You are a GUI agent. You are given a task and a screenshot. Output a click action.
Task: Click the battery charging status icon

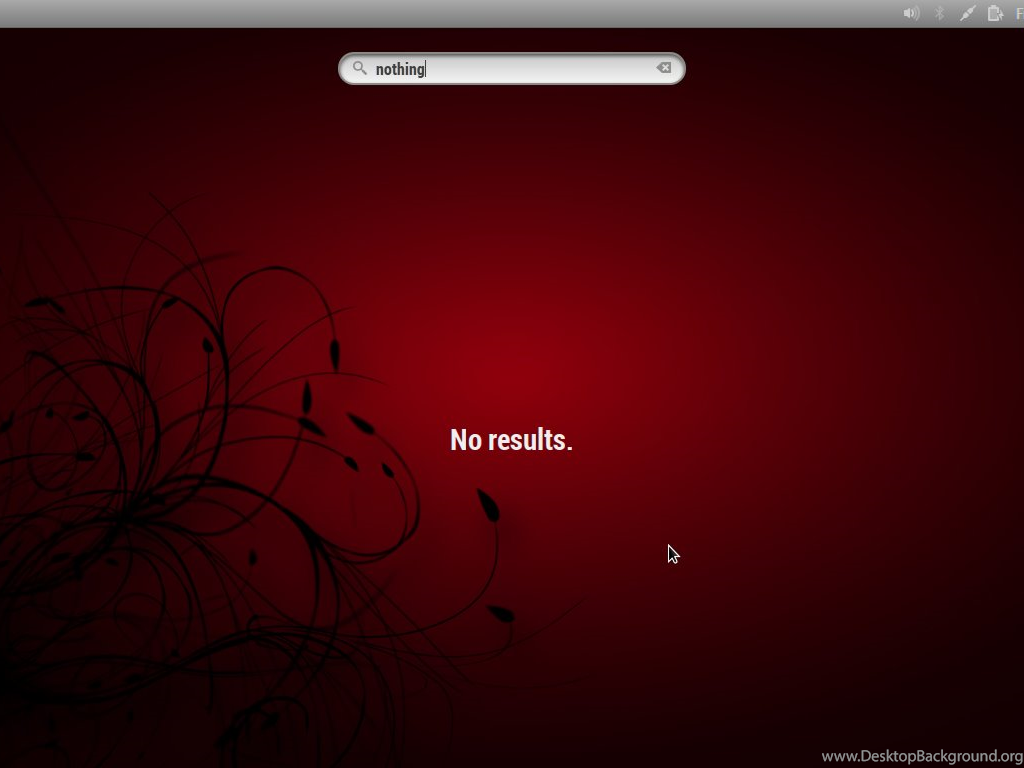(x=995, y=13)
